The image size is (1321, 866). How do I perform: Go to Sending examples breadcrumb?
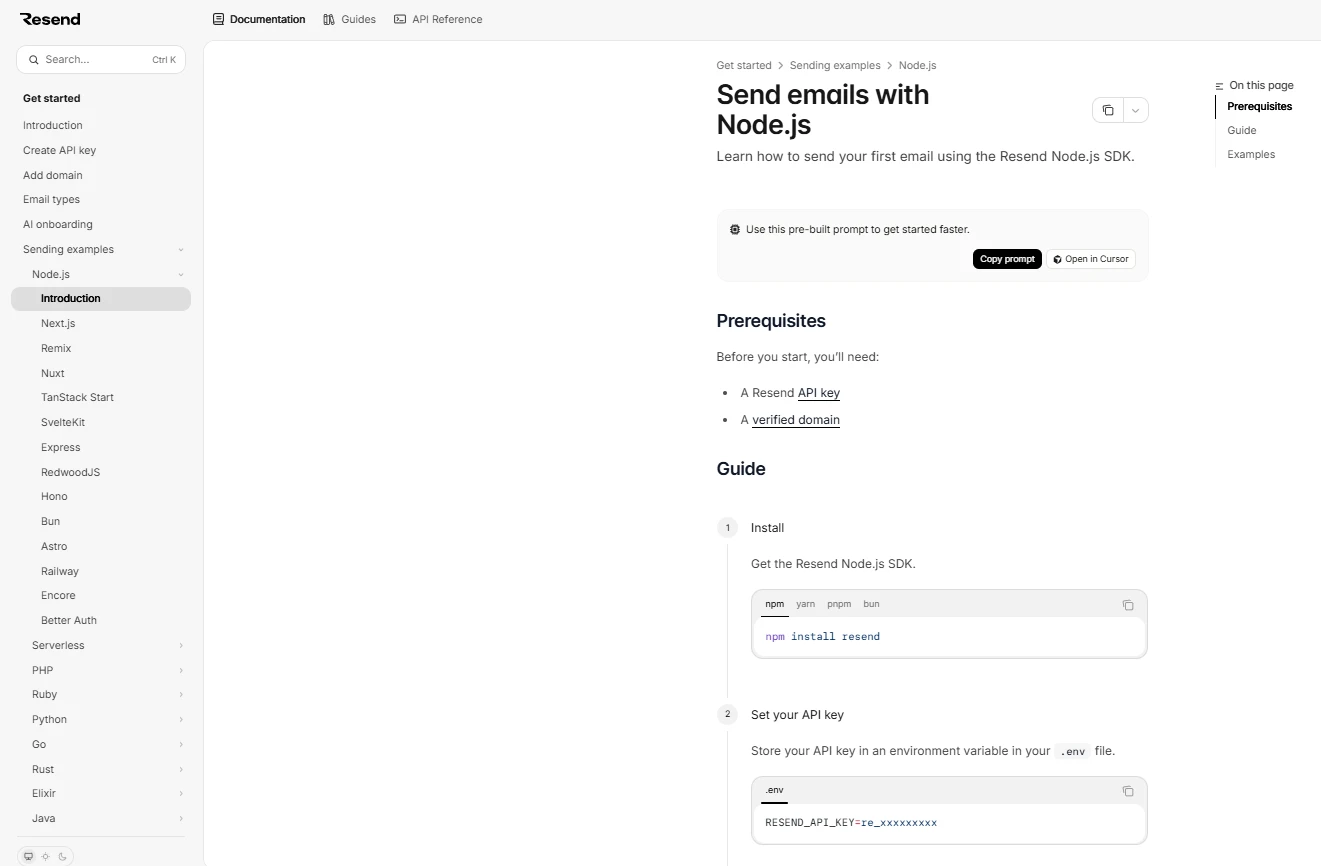coord(835,65)
